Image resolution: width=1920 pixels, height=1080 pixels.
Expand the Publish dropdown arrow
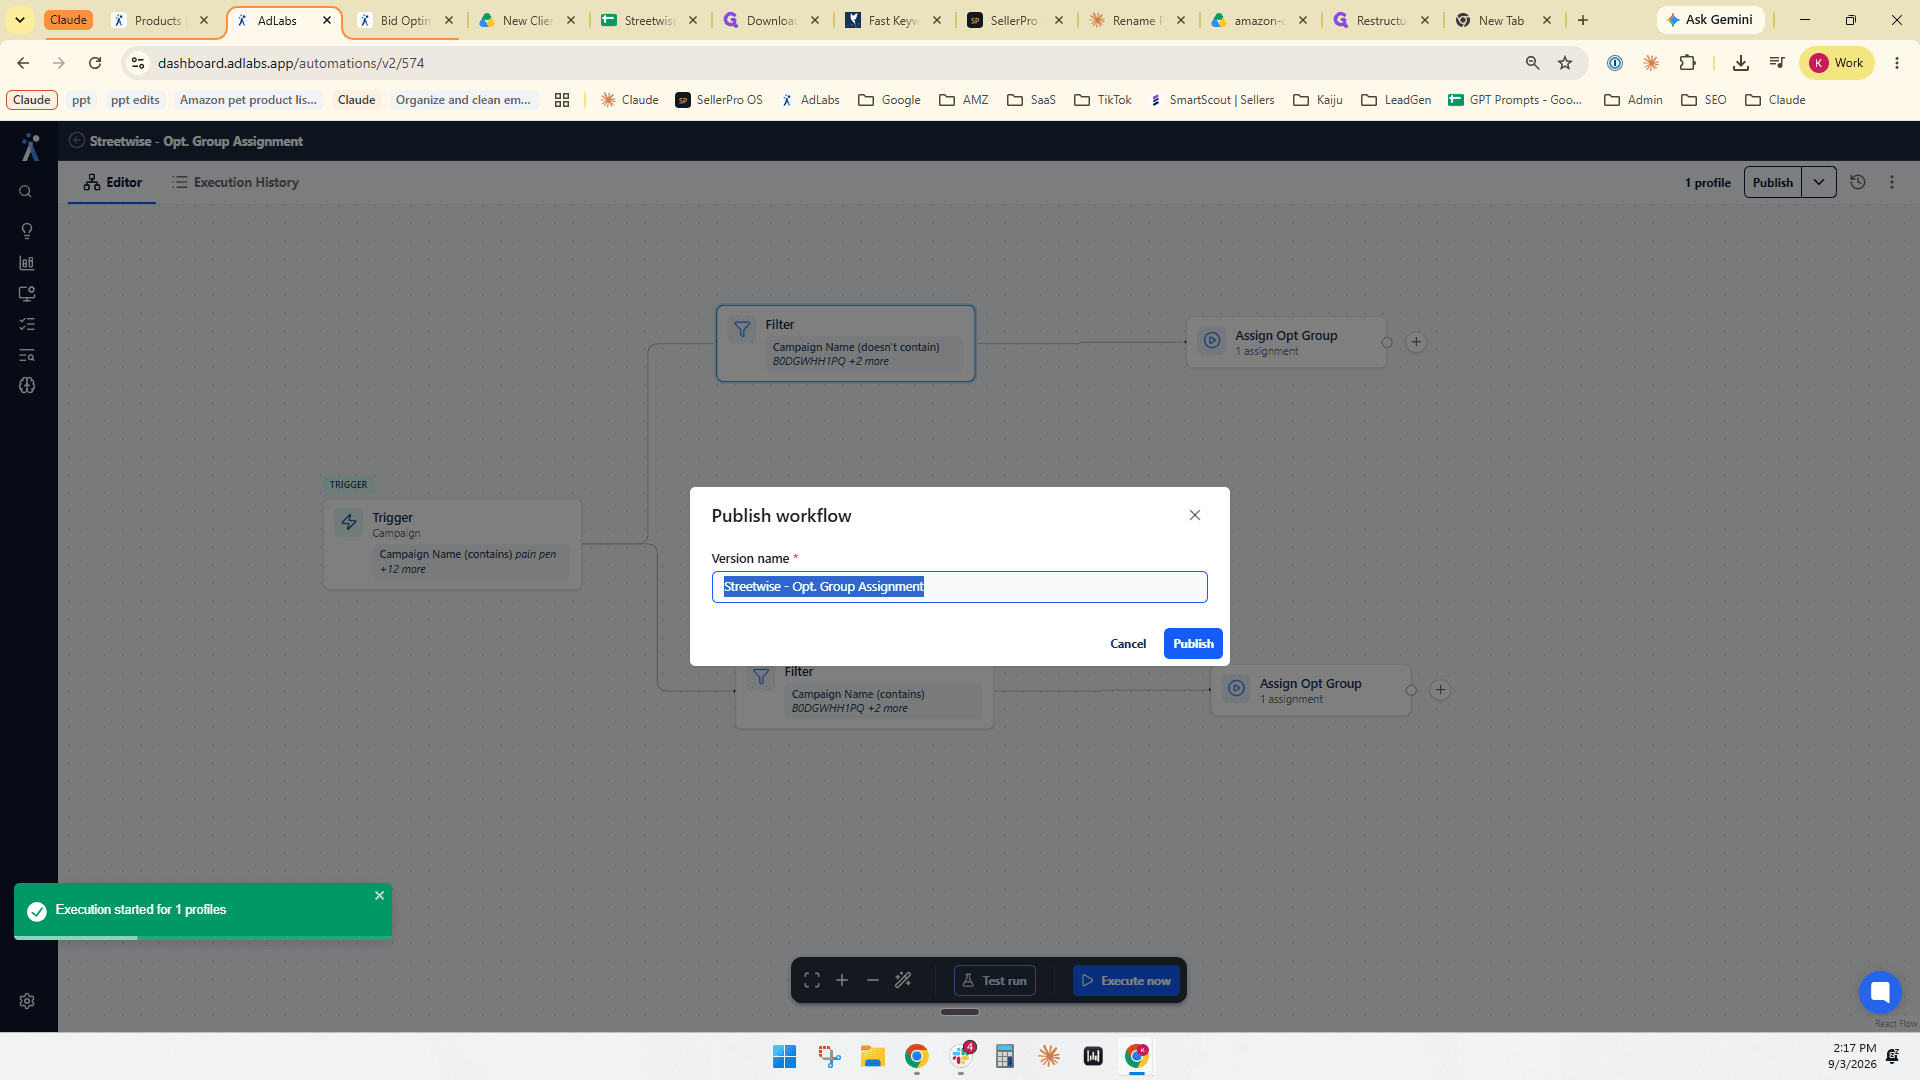coord(1819,182)
